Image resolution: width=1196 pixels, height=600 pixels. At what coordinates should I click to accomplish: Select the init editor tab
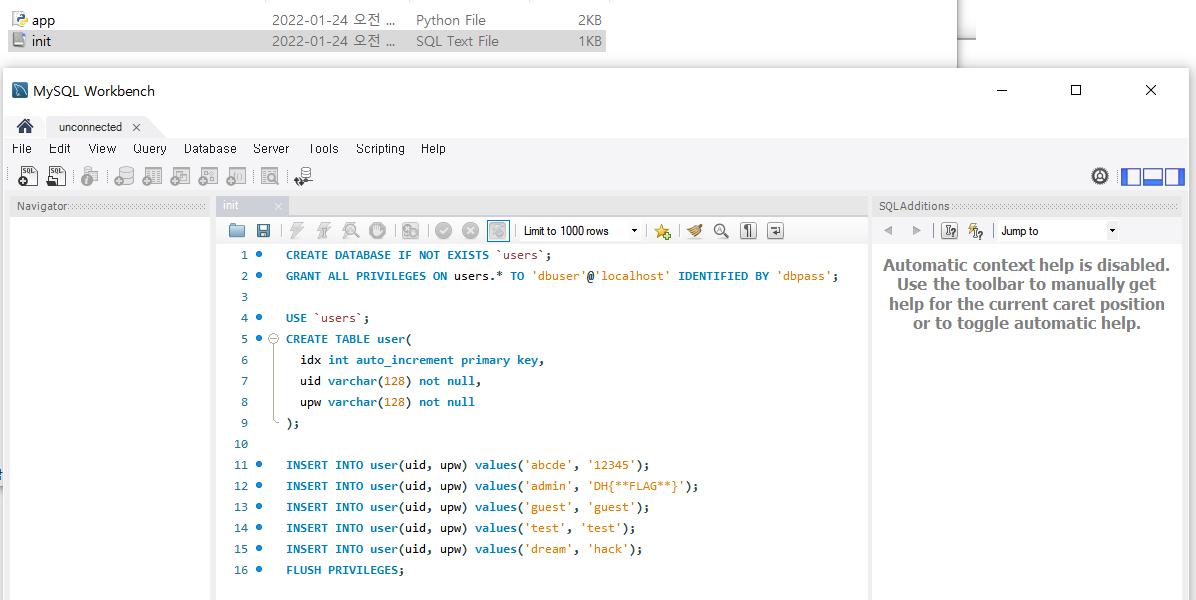[x=231, y=205]
